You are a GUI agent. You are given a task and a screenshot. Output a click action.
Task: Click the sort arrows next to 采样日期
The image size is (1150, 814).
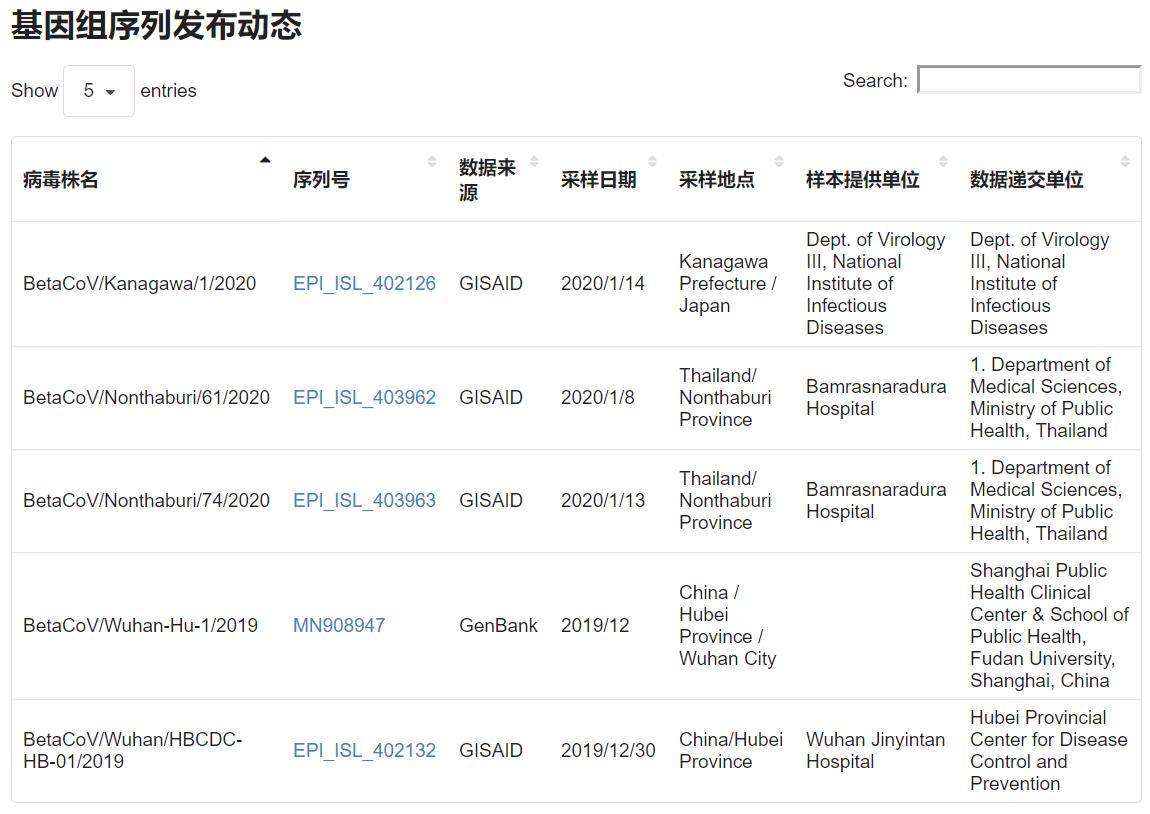(x=651, y=161)
